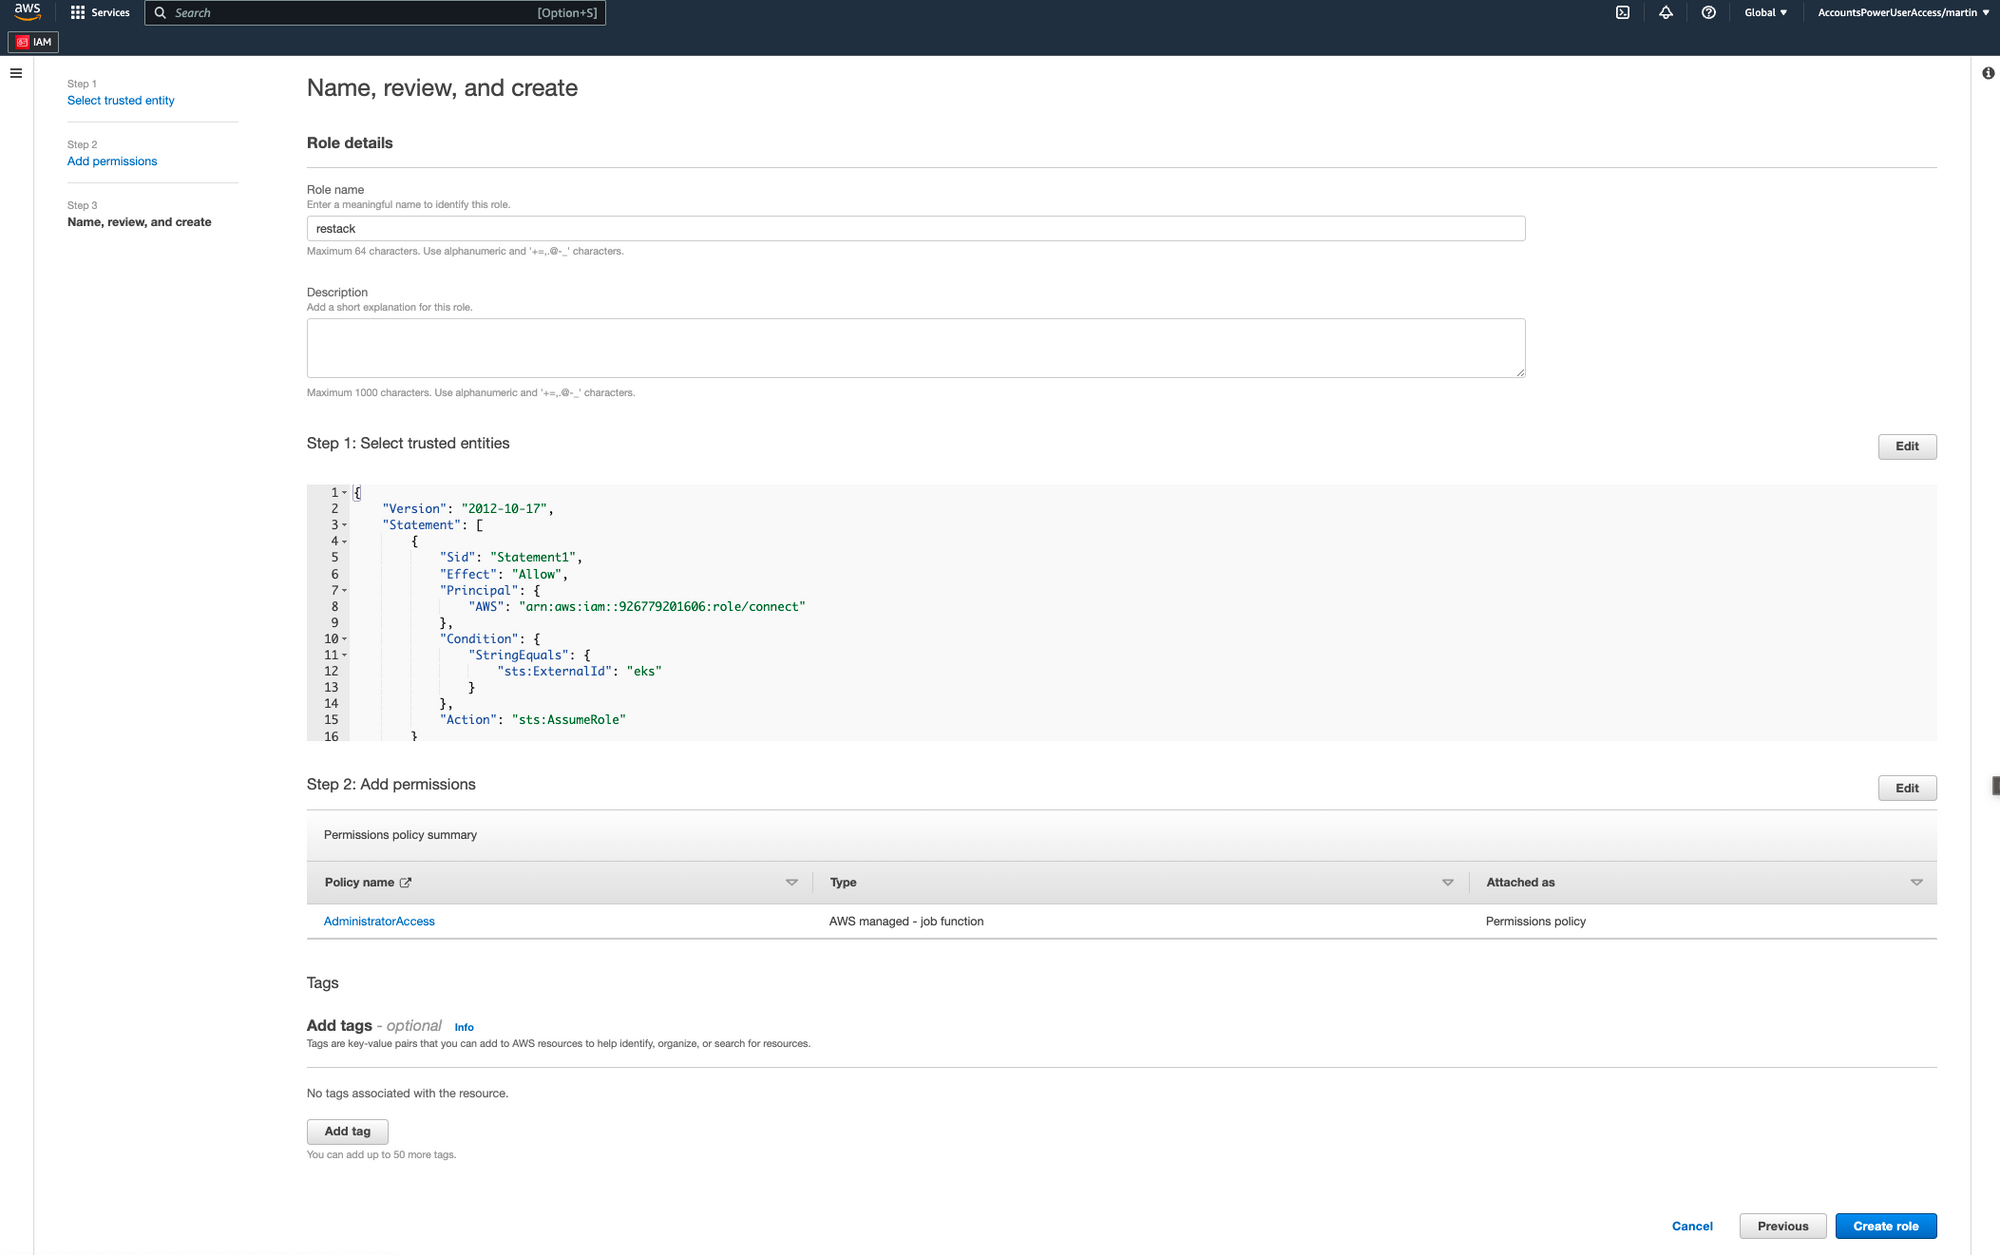The height and width of the screenshot is (1255, 2000).
Task: Open the Policy name column filter dropdown
Action: coord(791,882)
